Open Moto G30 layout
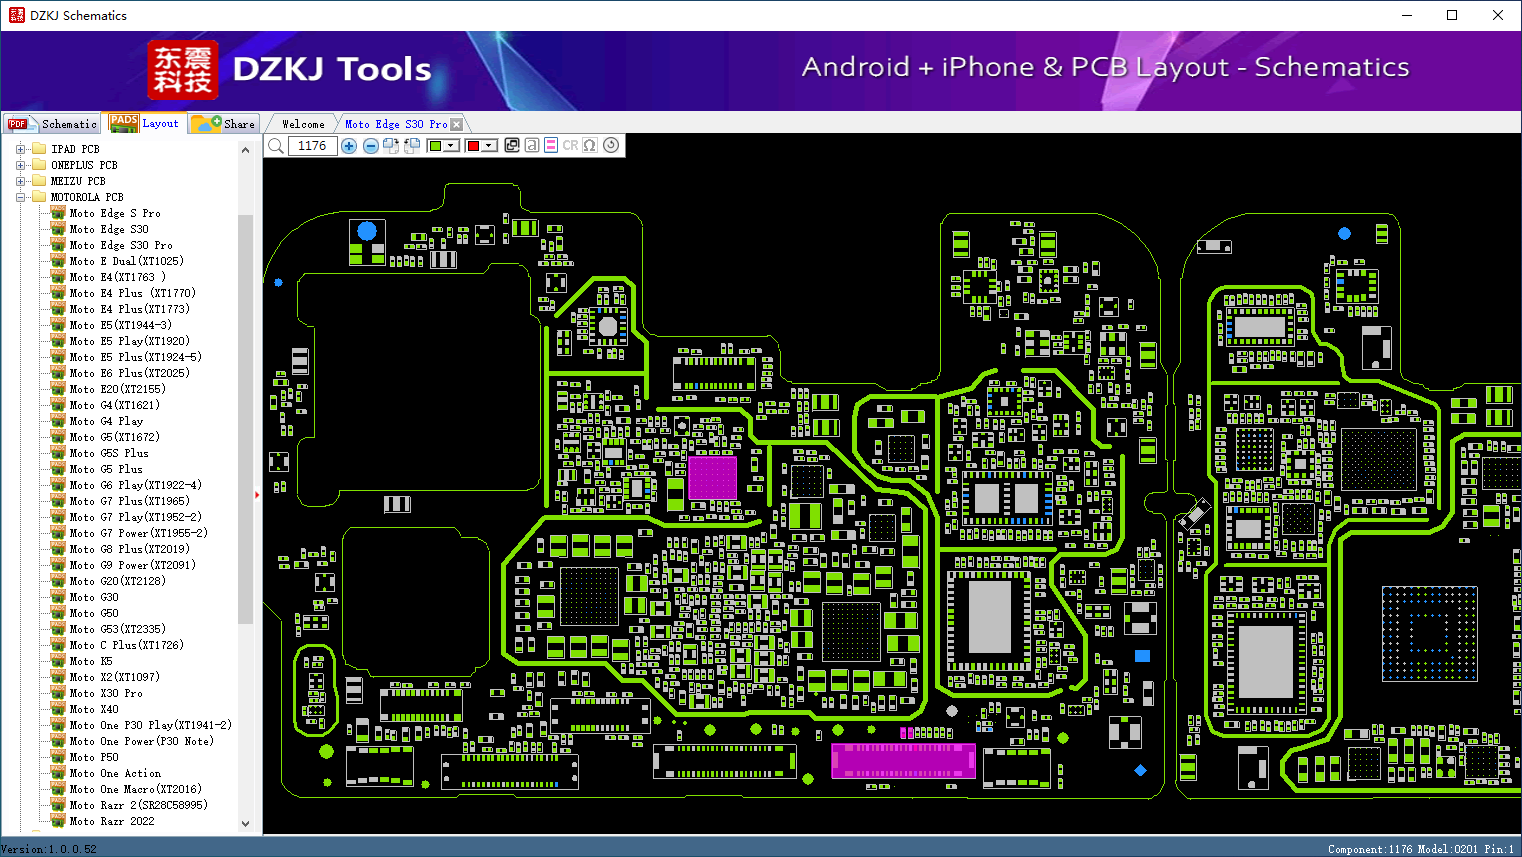This screenshot has height=857, width=1522. coord(94,597)
